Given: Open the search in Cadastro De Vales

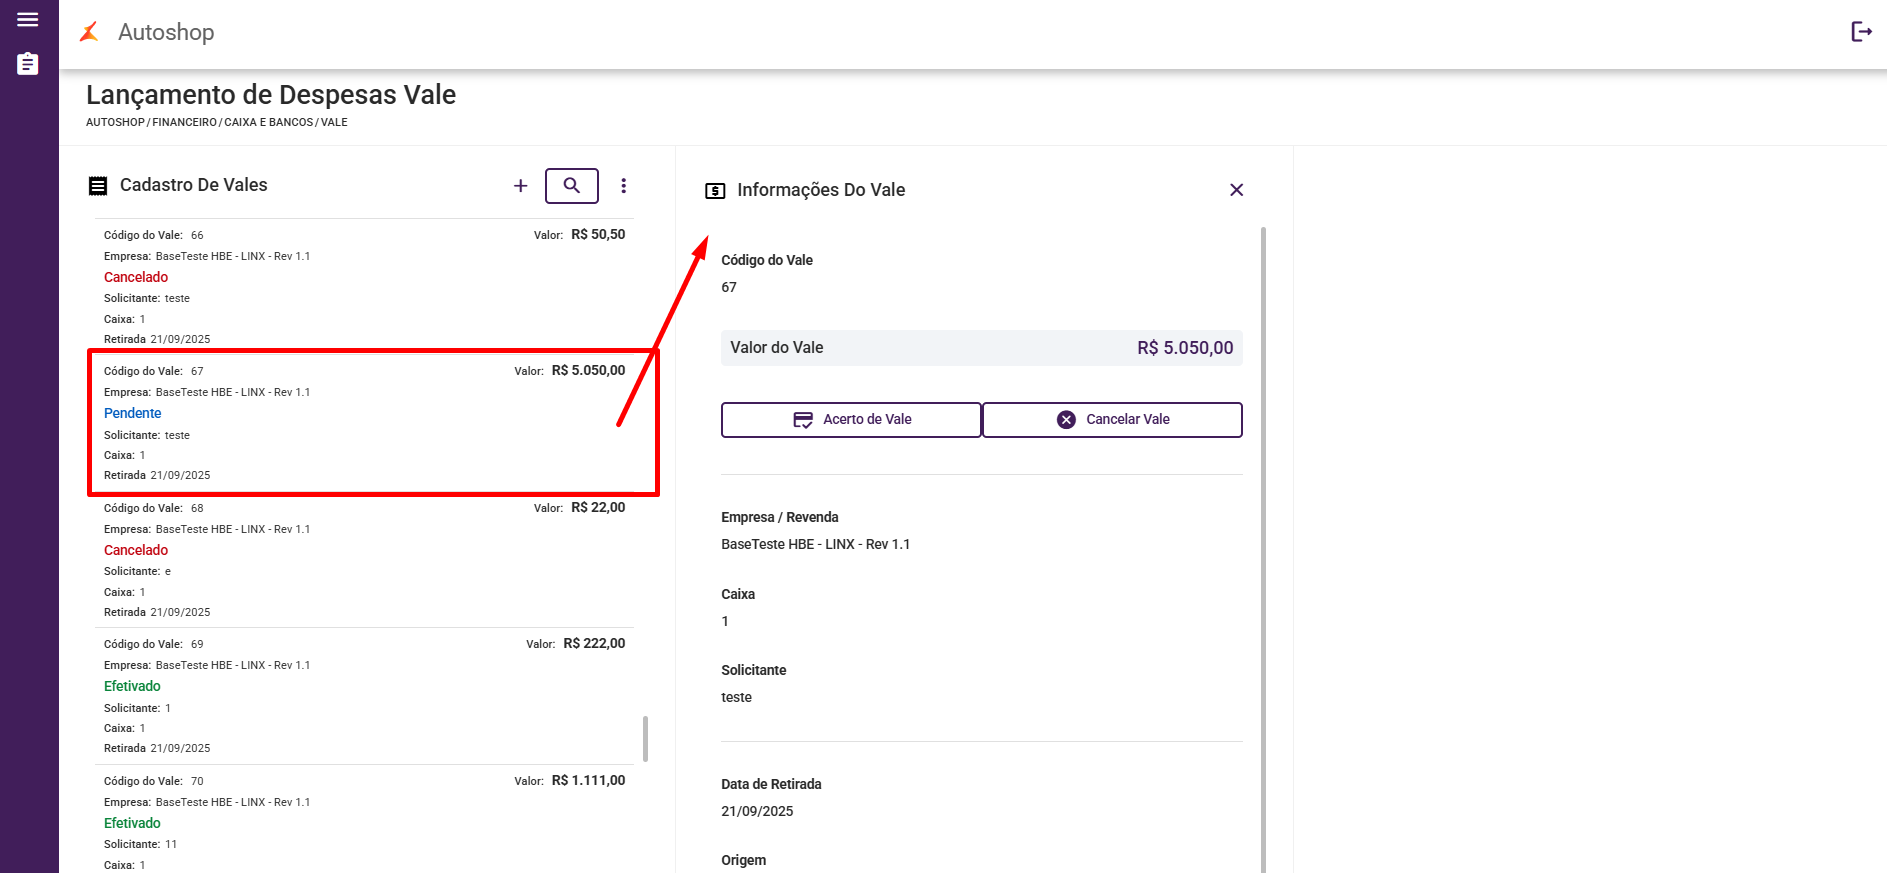Looking at the screenshot, I should (572, 186).
